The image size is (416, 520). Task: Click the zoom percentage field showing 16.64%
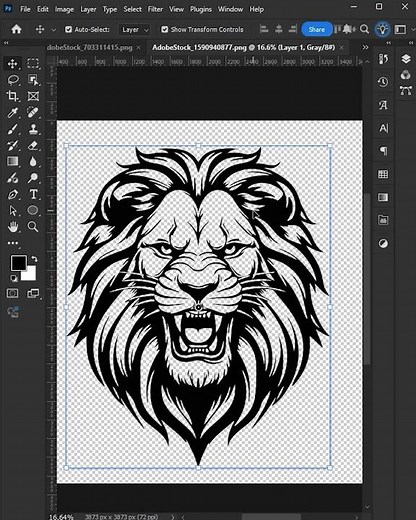coord(61,517)
